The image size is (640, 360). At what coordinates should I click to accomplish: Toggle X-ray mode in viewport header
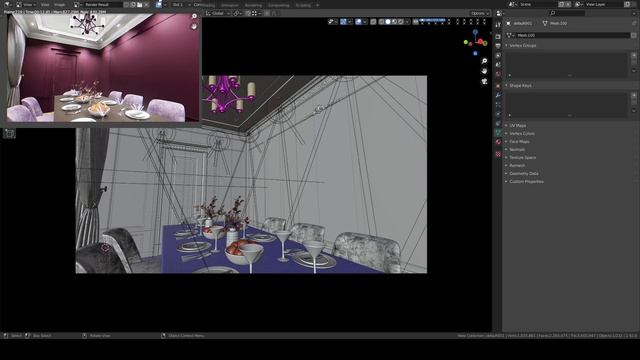point(373,22)
